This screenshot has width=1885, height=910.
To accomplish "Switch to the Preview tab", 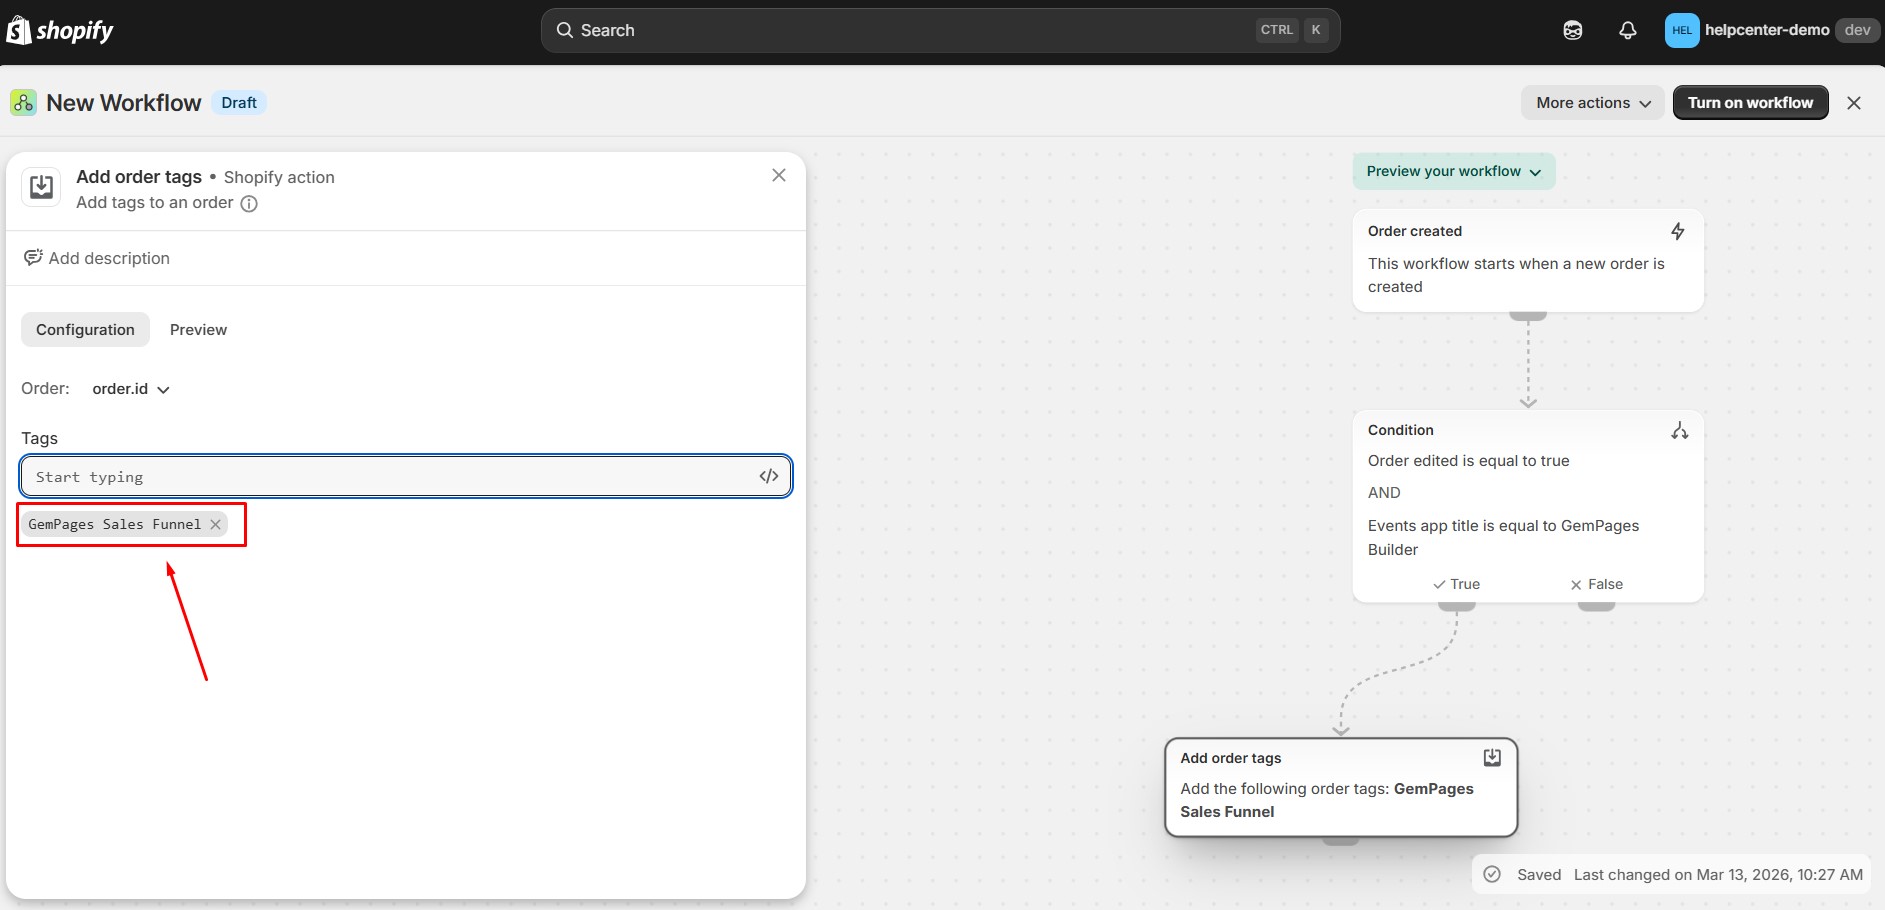I will click(x=198, y=330).
